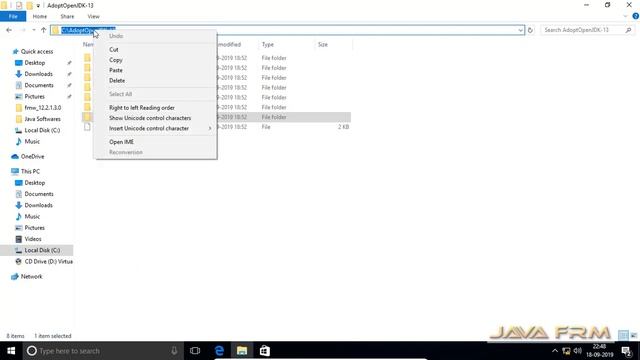Open pinned Desktop under Quick access
The image size is (640, 360).
pyautogui.click(x=35, y=63)
